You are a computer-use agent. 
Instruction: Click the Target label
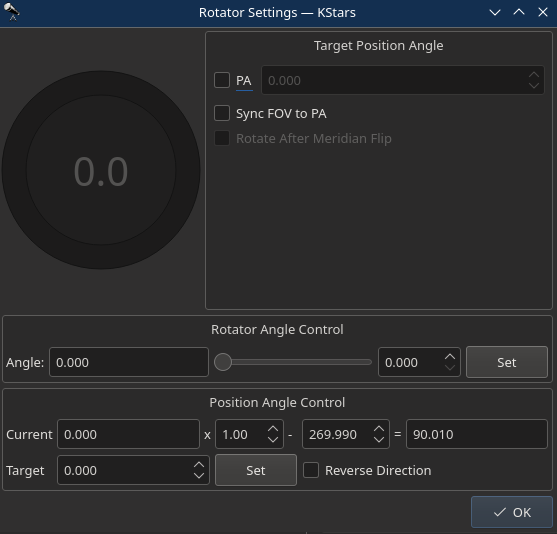click(25, 471)
